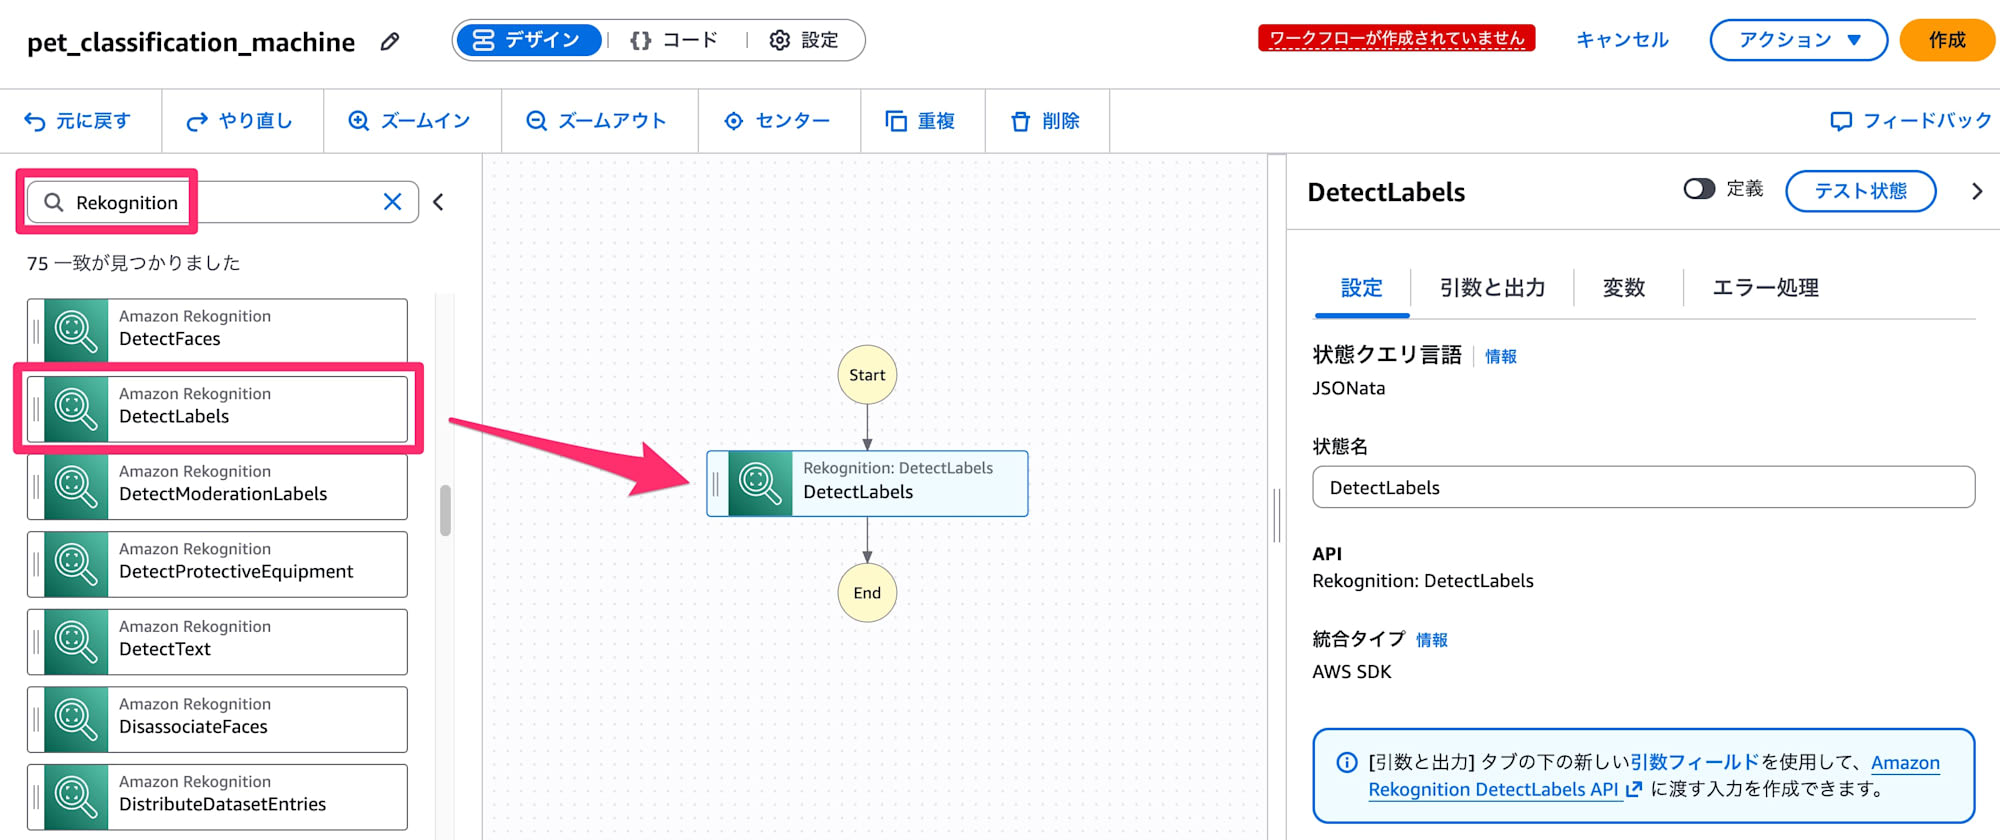Click the orange 作成 button

(1946, 40)
